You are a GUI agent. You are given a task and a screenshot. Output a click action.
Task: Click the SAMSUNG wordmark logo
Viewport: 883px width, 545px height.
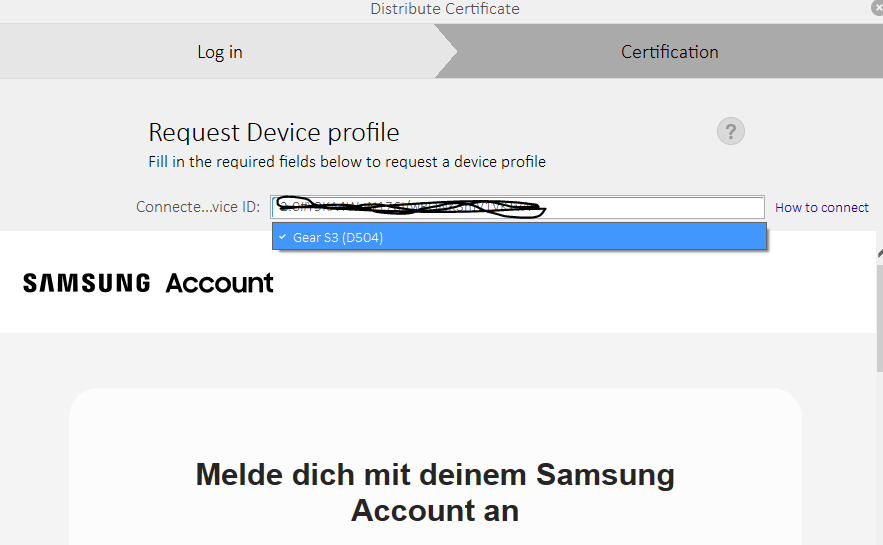[86, 283]
